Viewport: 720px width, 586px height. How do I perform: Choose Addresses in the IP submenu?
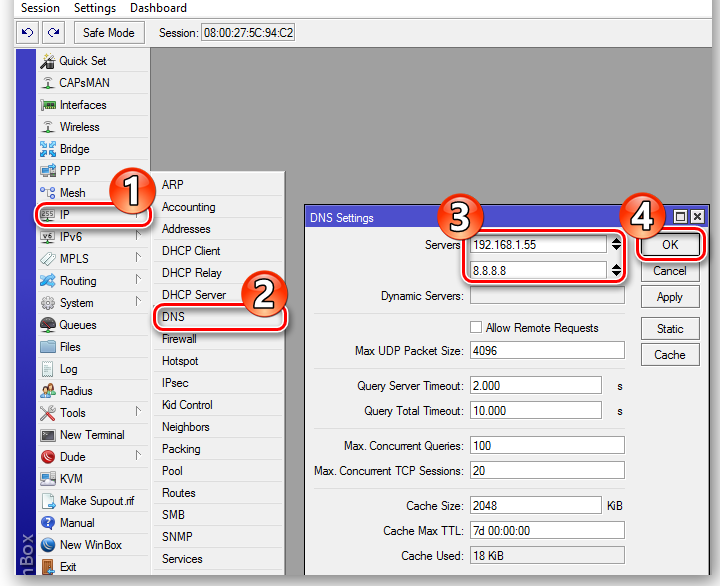pyautogui.click(x=219, y=229)
